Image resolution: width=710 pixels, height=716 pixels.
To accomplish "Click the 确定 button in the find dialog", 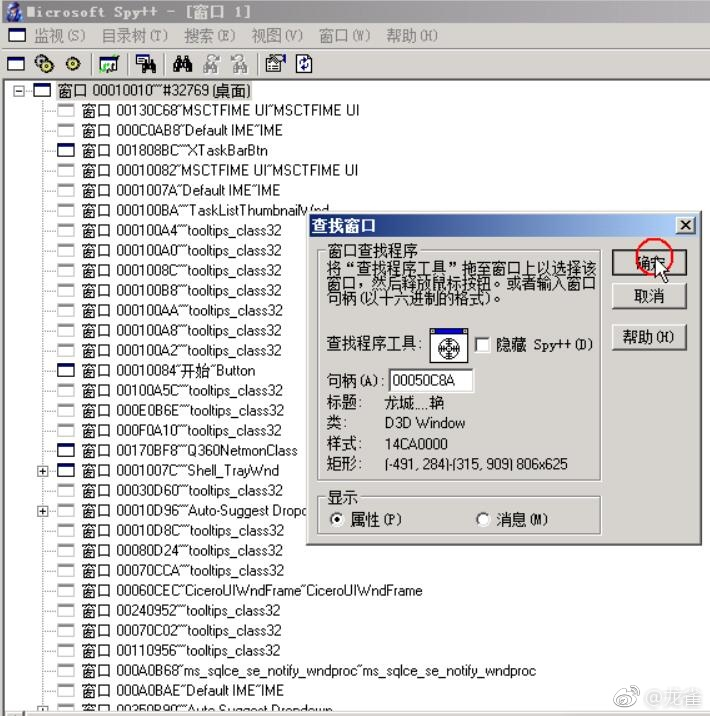I will point(649,263).
